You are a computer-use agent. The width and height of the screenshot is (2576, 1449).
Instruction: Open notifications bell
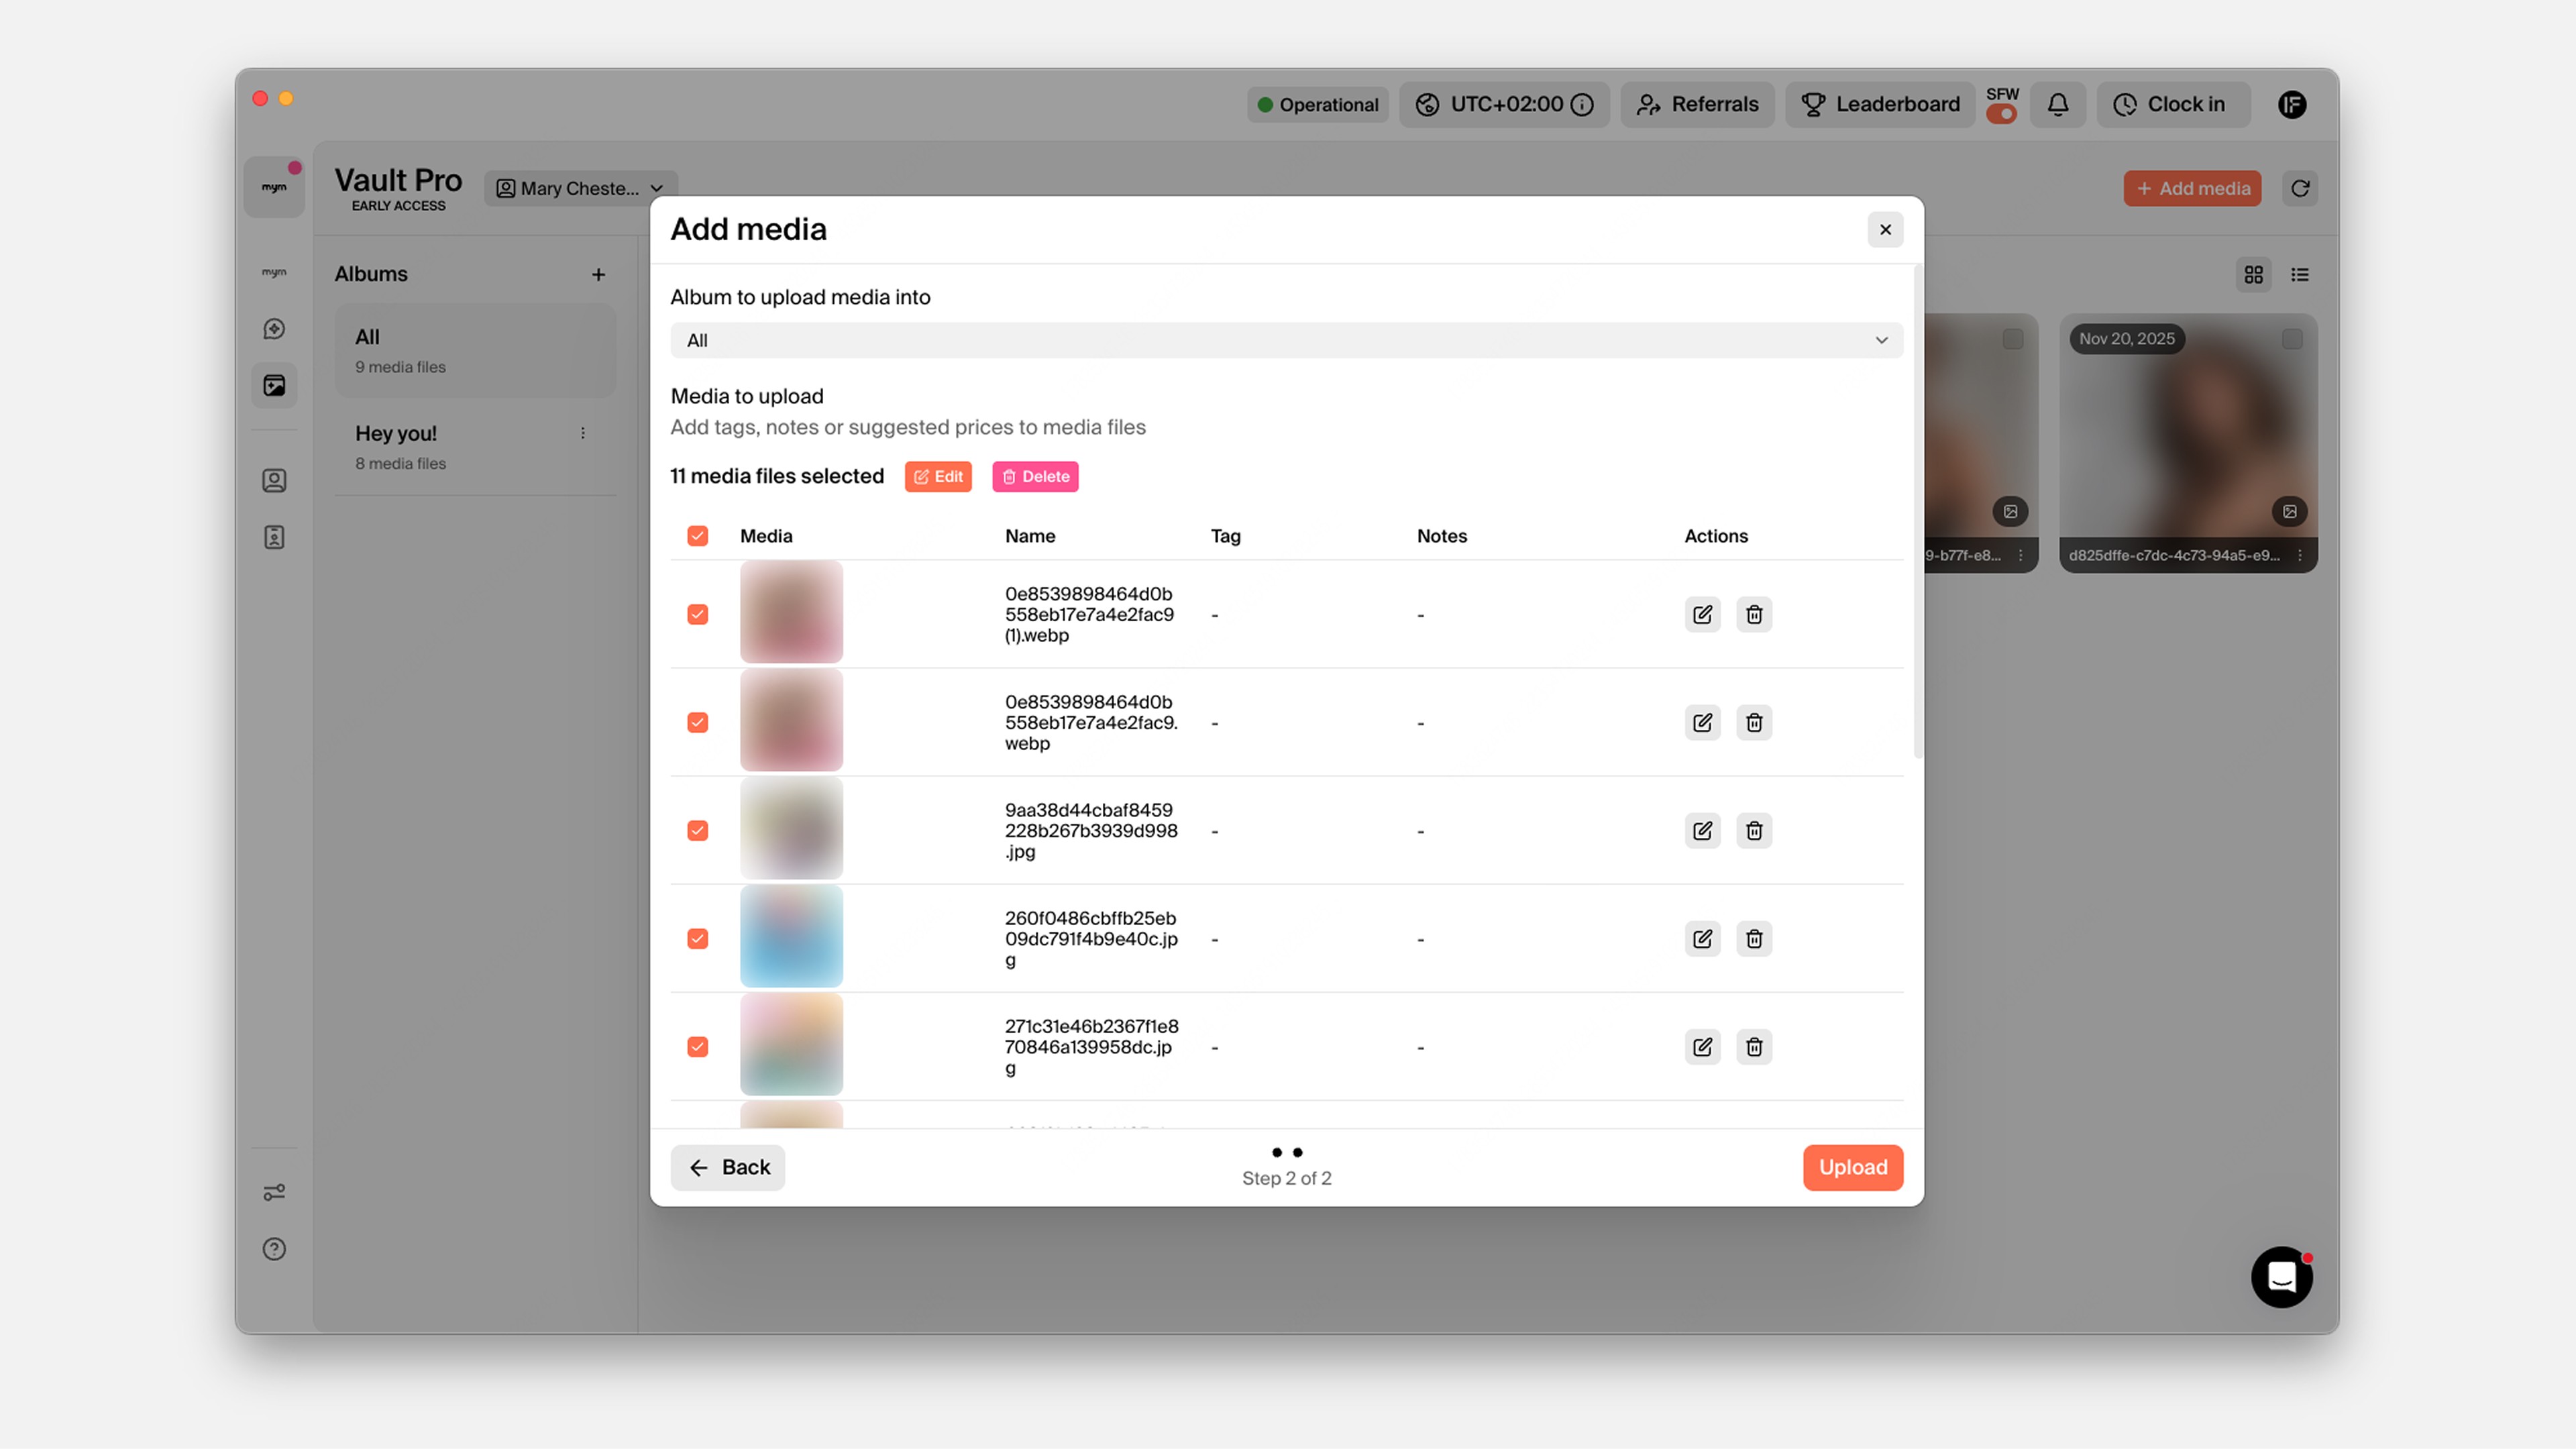pos(2058,104)
